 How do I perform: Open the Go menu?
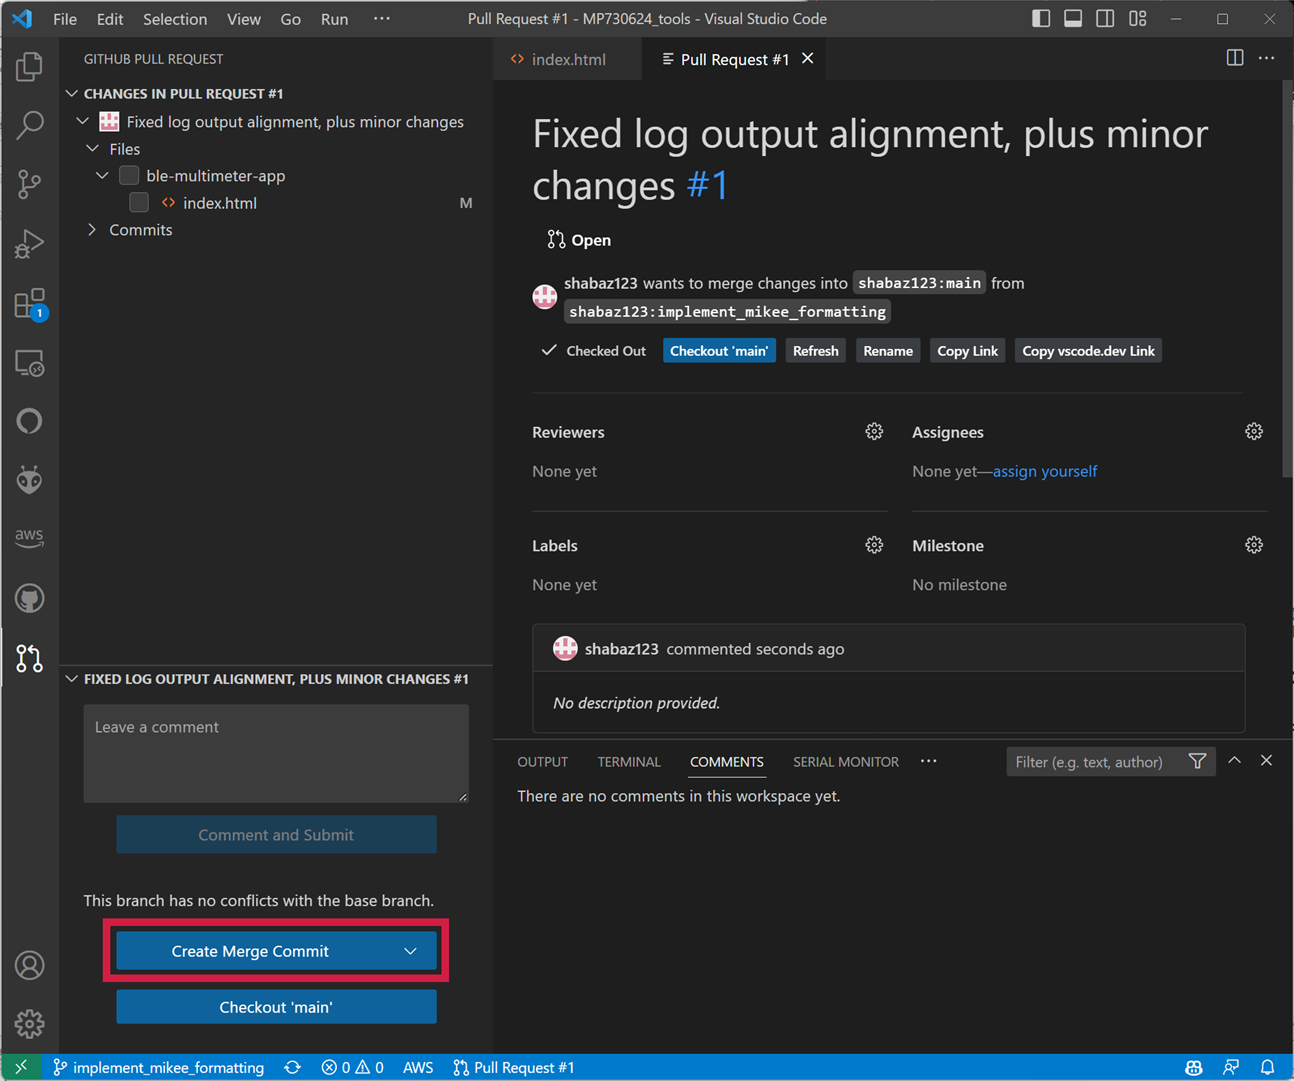(290, 19)
